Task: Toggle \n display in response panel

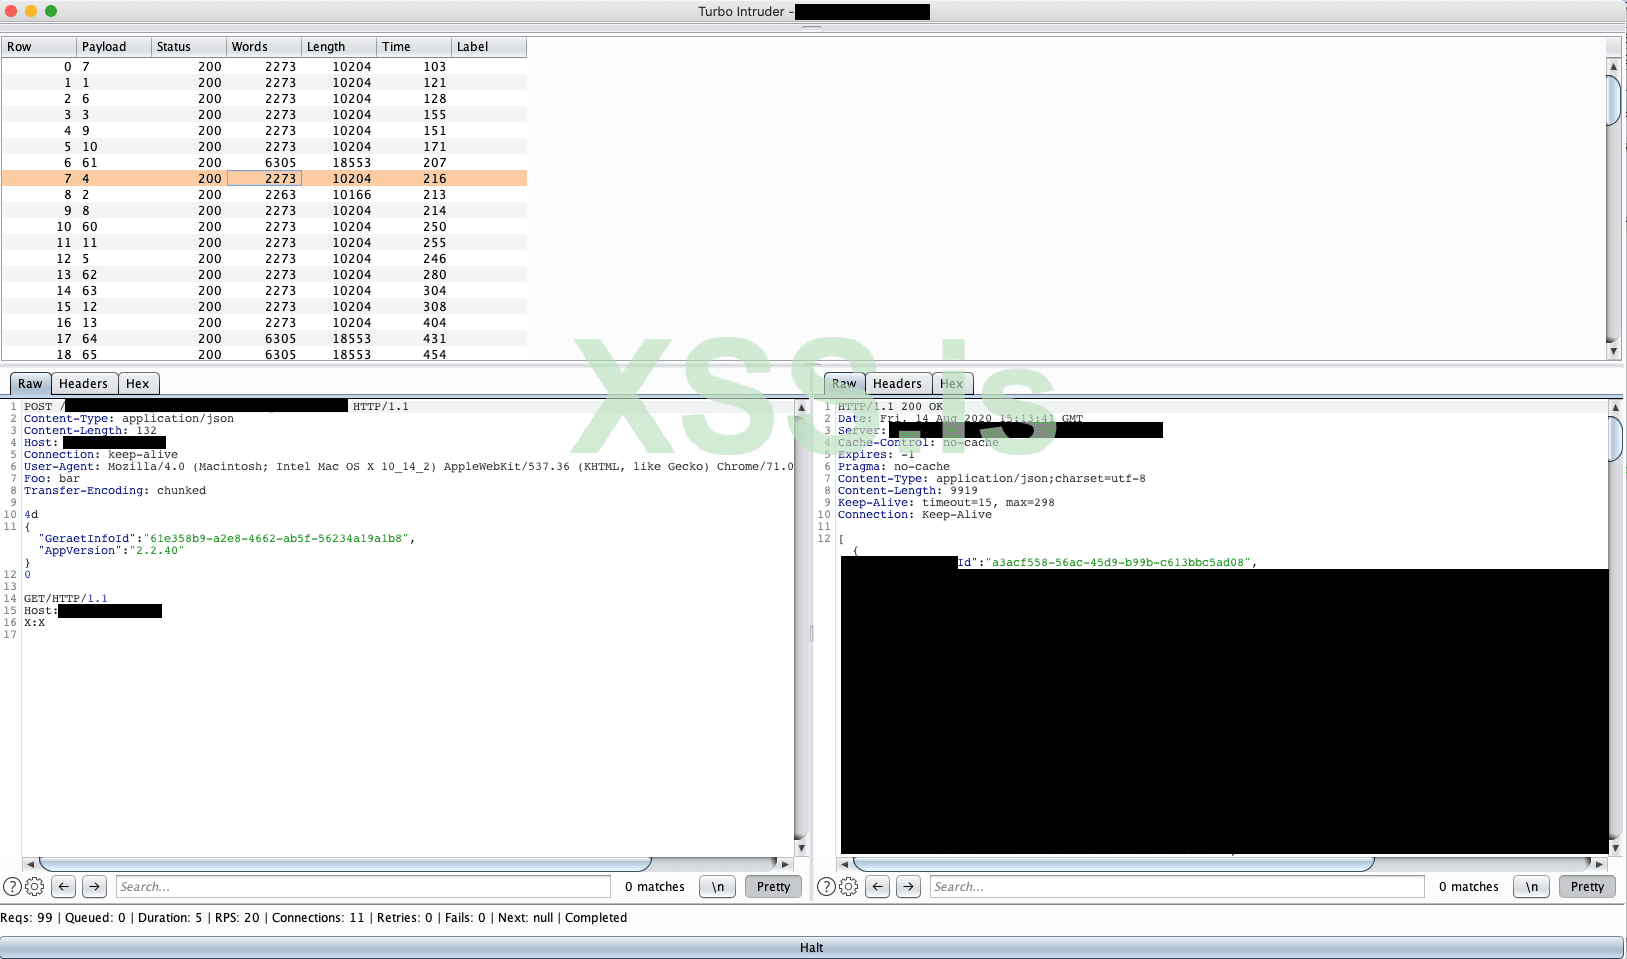Action: click(1532, 886)
